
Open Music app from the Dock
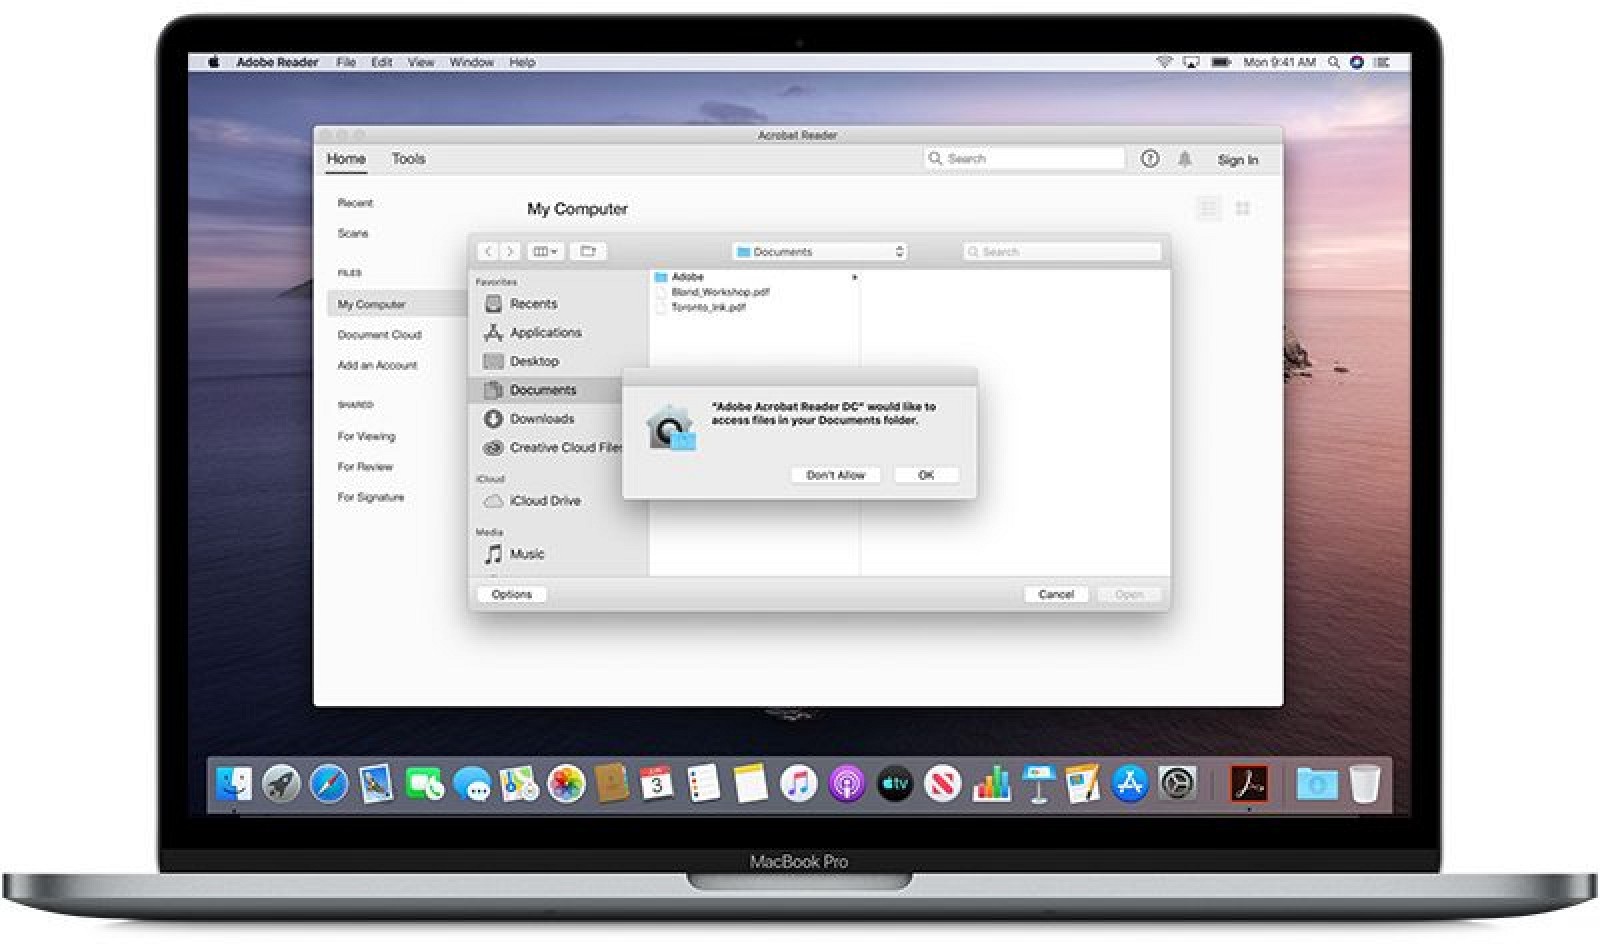click(x=798, y=784)
